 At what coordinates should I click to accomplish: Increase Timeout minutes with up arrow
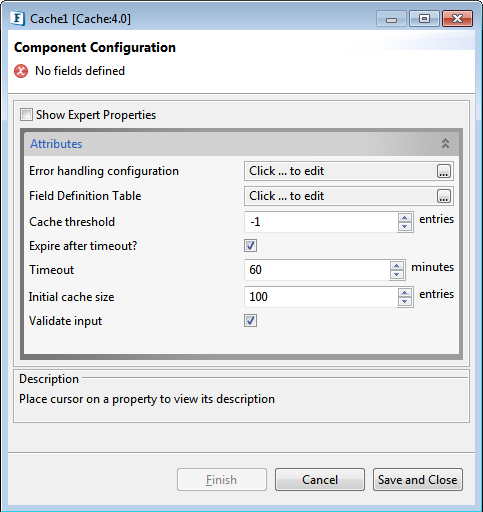pyautogui.click(x=397, y=266)
